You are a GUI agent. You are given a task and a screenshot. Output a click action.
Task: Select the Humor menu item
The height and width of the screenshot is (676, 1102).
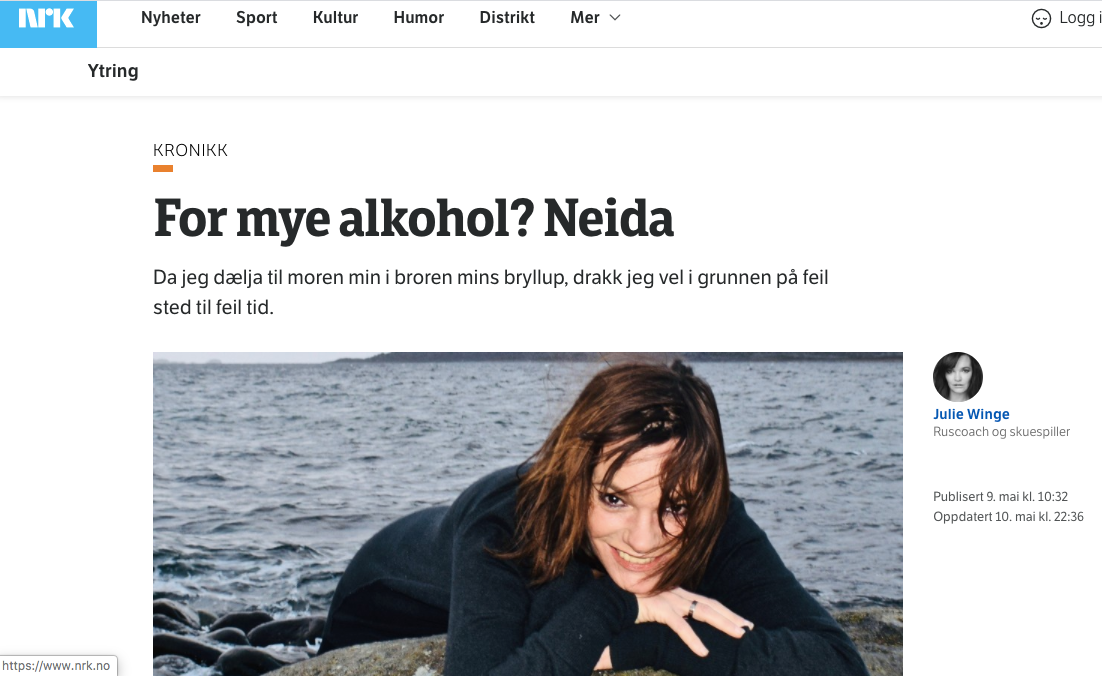419,18
